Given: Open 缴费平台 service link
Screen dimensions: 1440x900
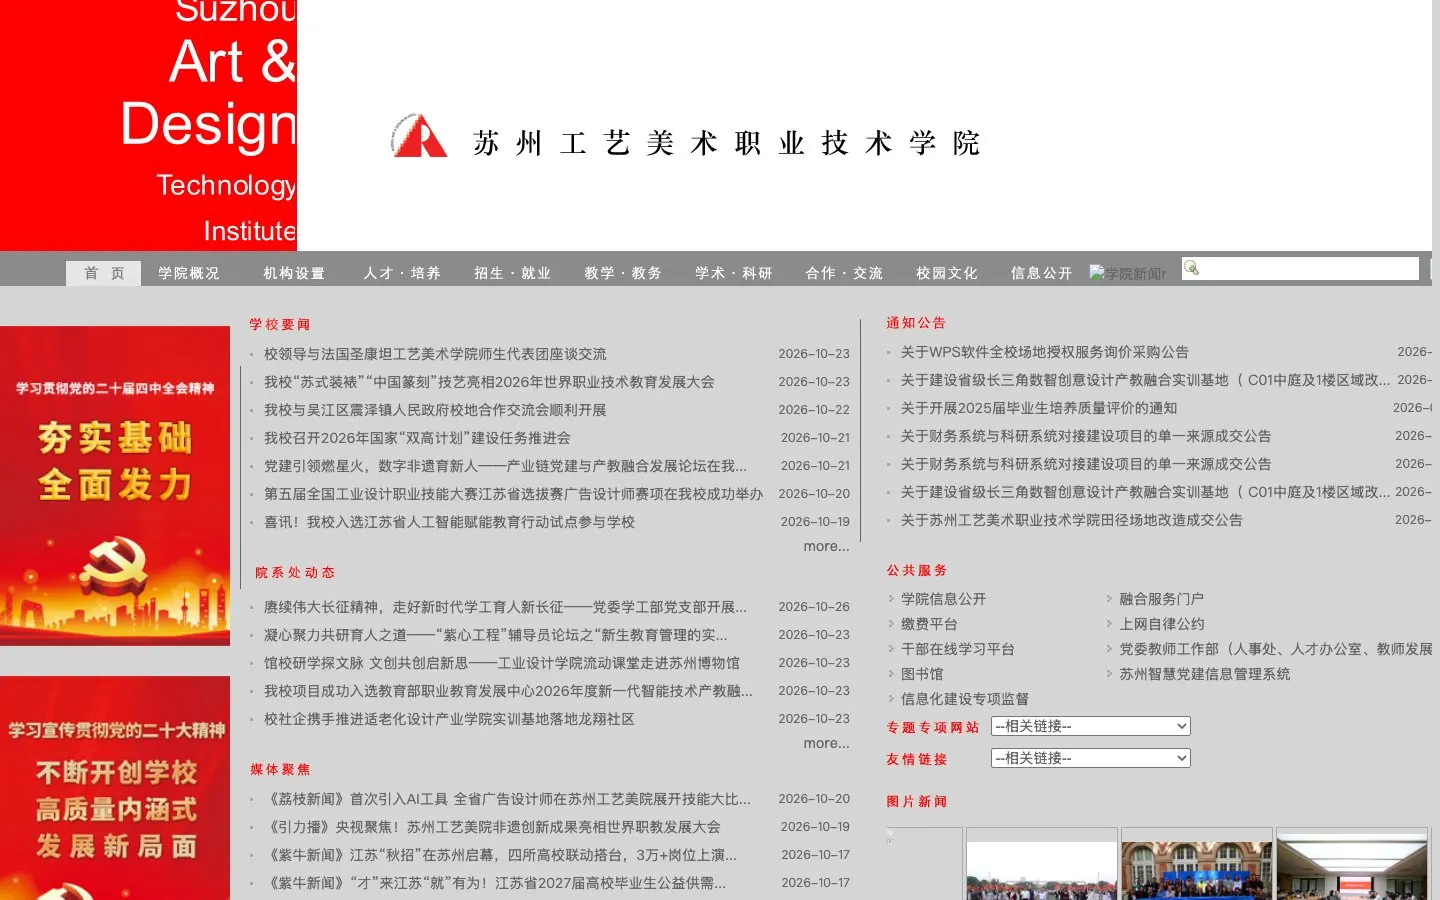Looking at the screenshot, I should click(x=929, y=624).
